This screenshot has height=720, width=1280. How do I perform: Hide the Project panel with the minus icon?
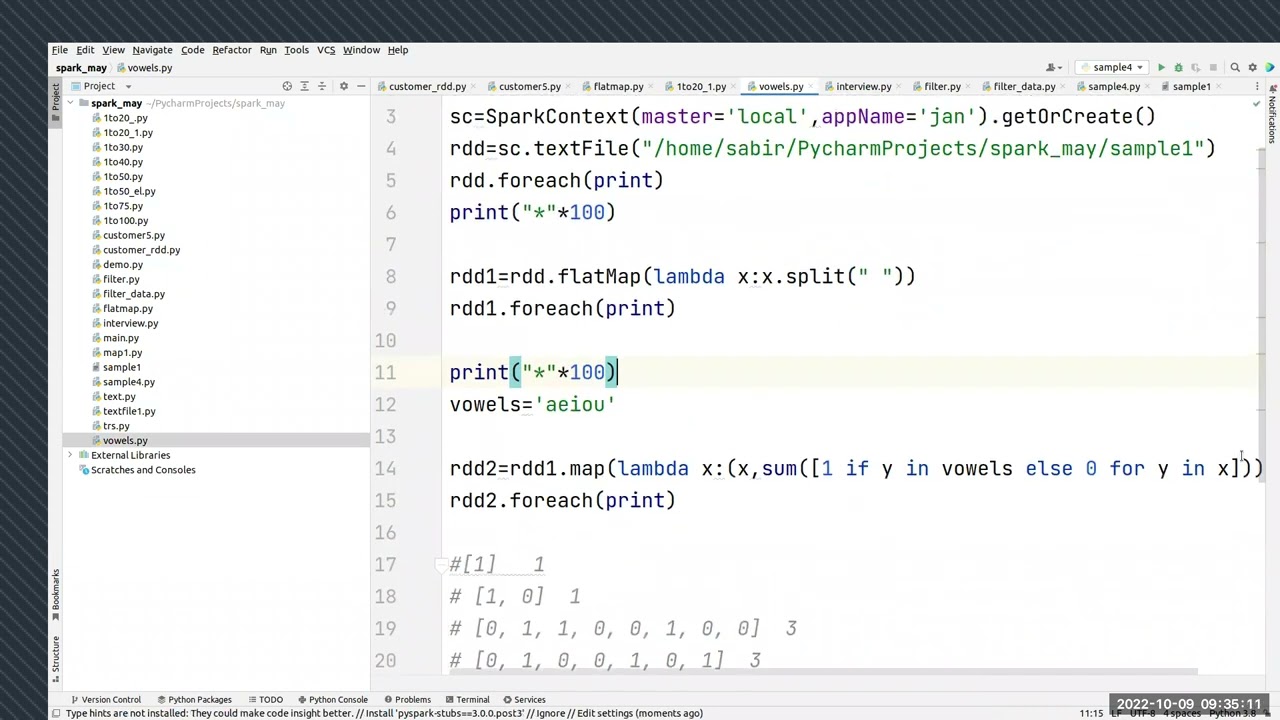point(360,86)
